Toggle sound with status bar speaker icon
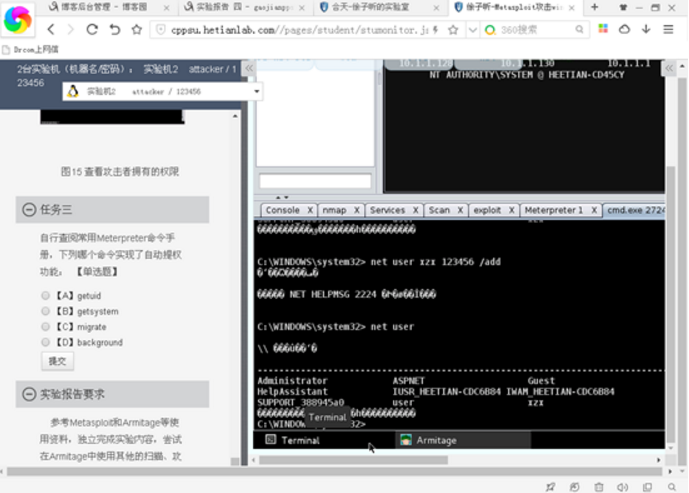 click(x=622, y=487)
